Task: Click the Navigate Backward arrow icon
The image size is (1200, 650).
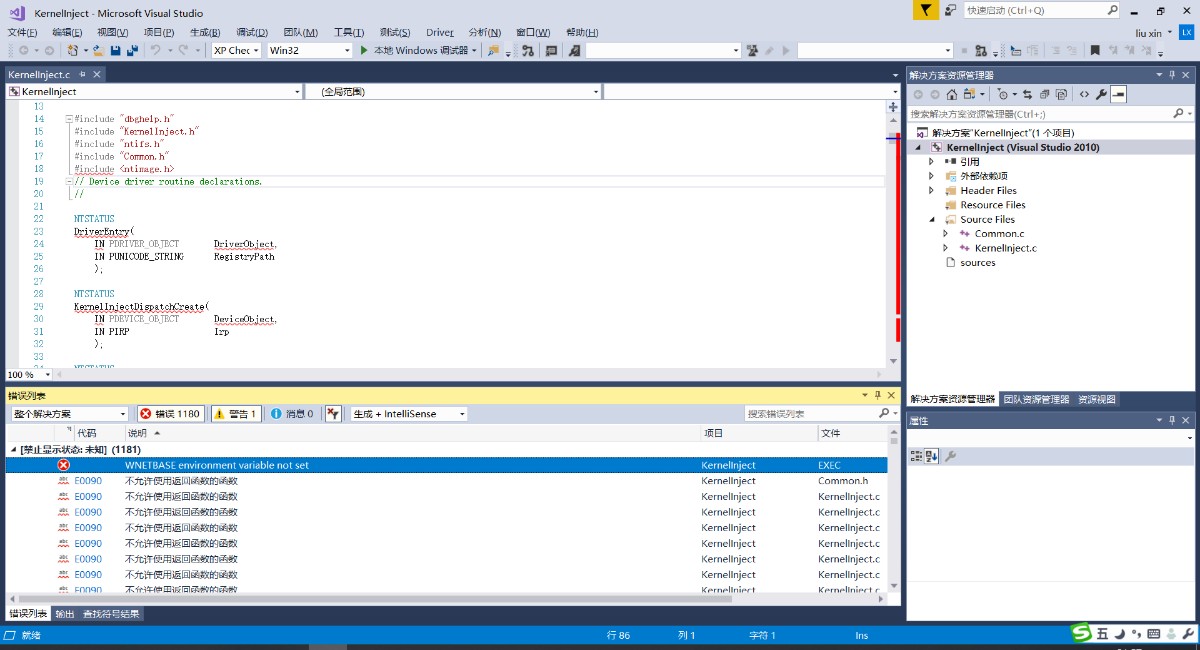Action: pyautogui.click(x=23, y=50)
